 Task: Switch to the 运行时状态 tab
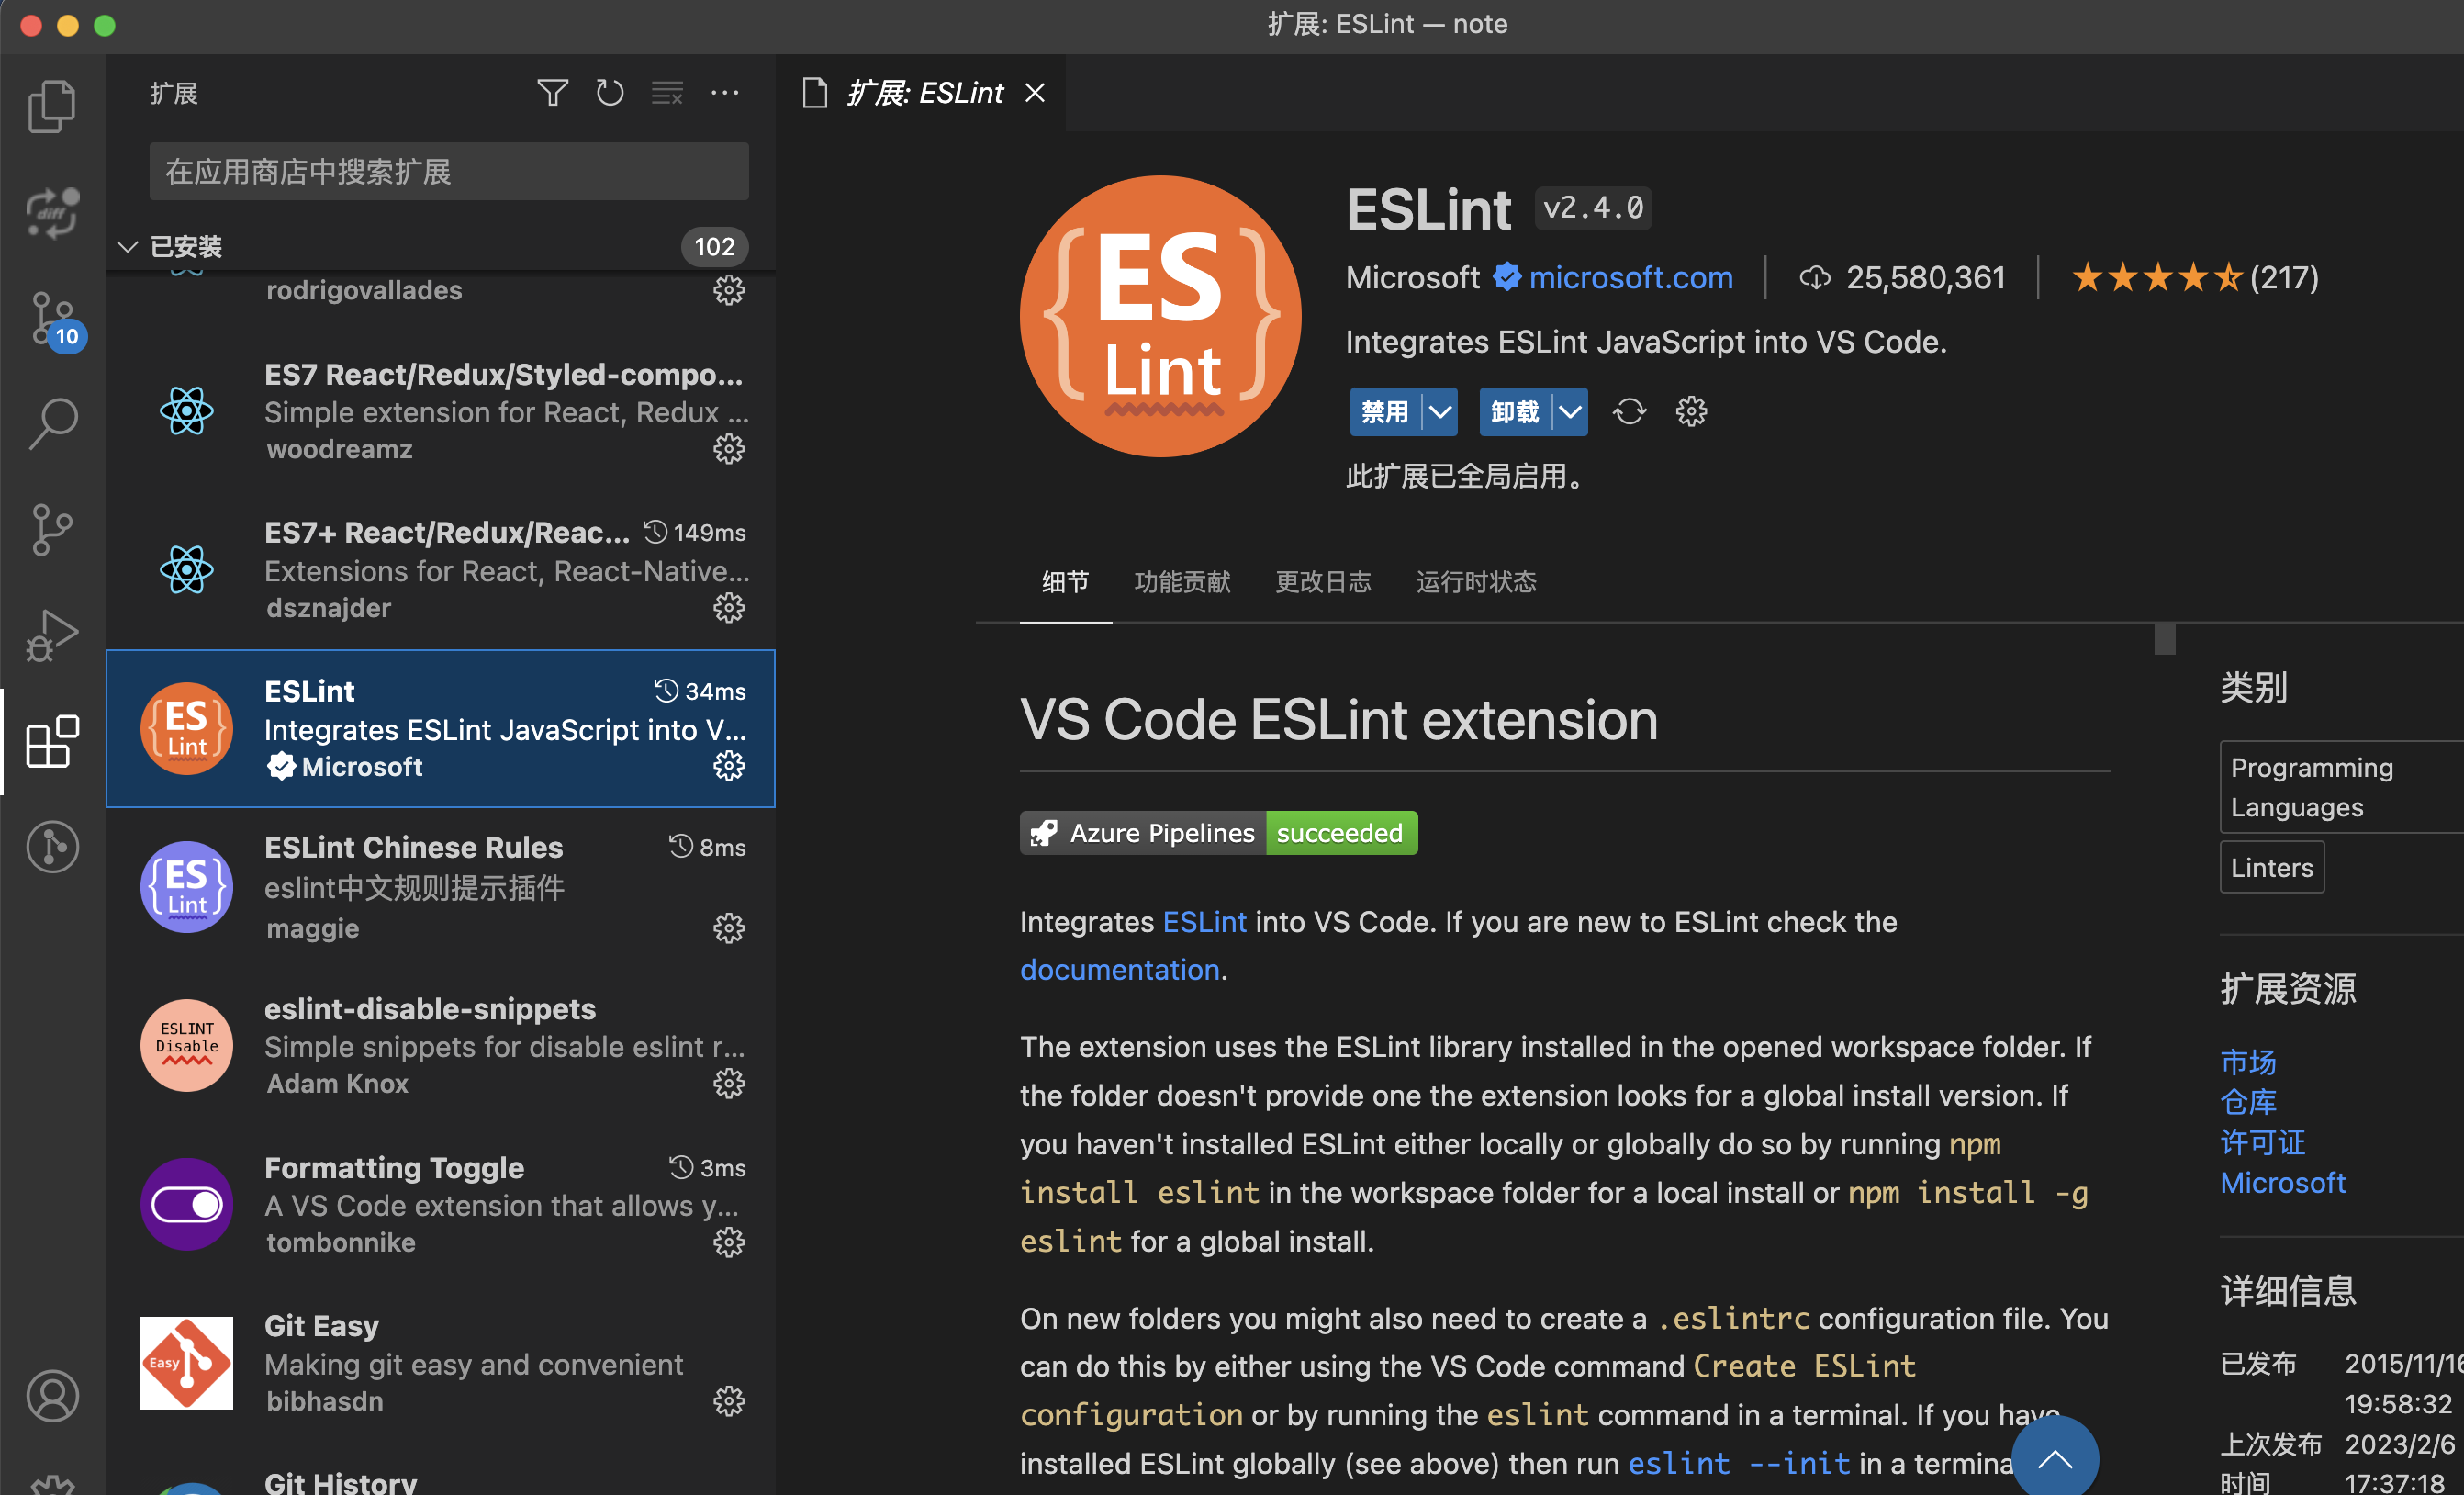[x=1476, y=582]
